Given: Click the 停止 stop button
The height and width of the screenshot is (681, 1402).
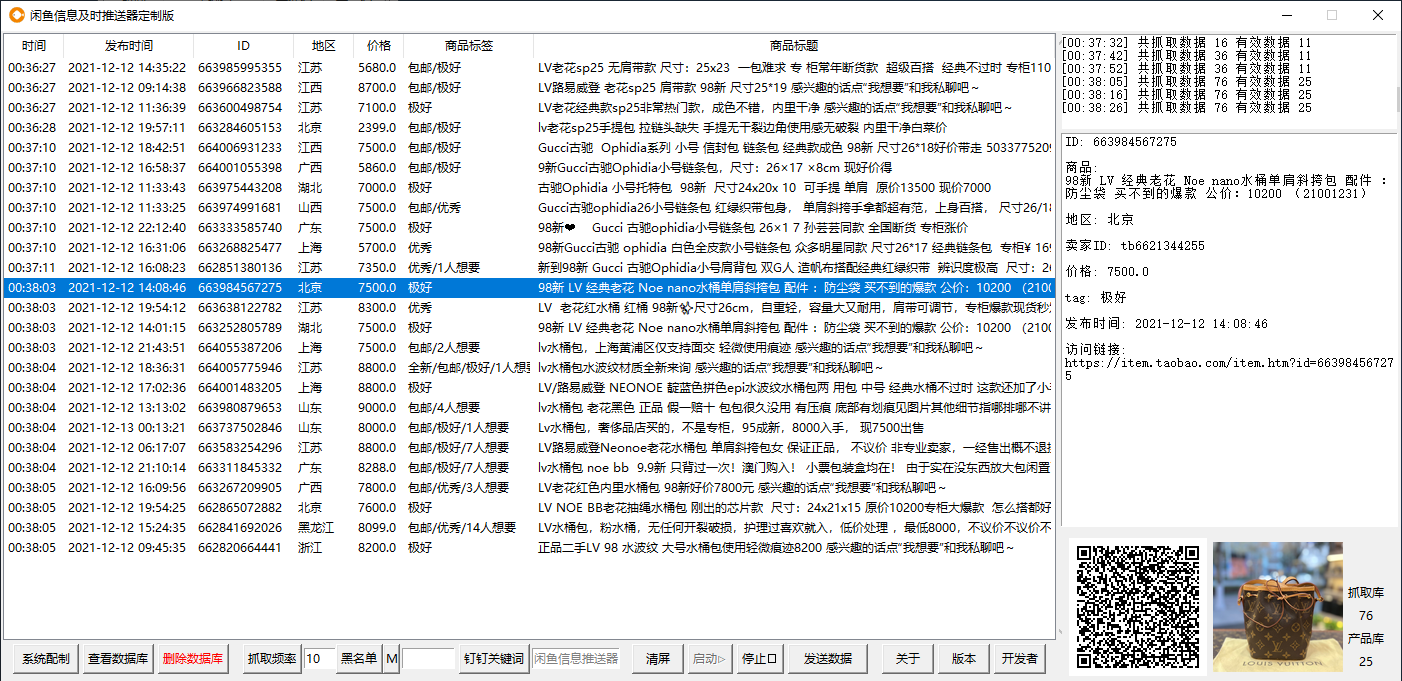Looking at the screenshot, I should point(760,659).
